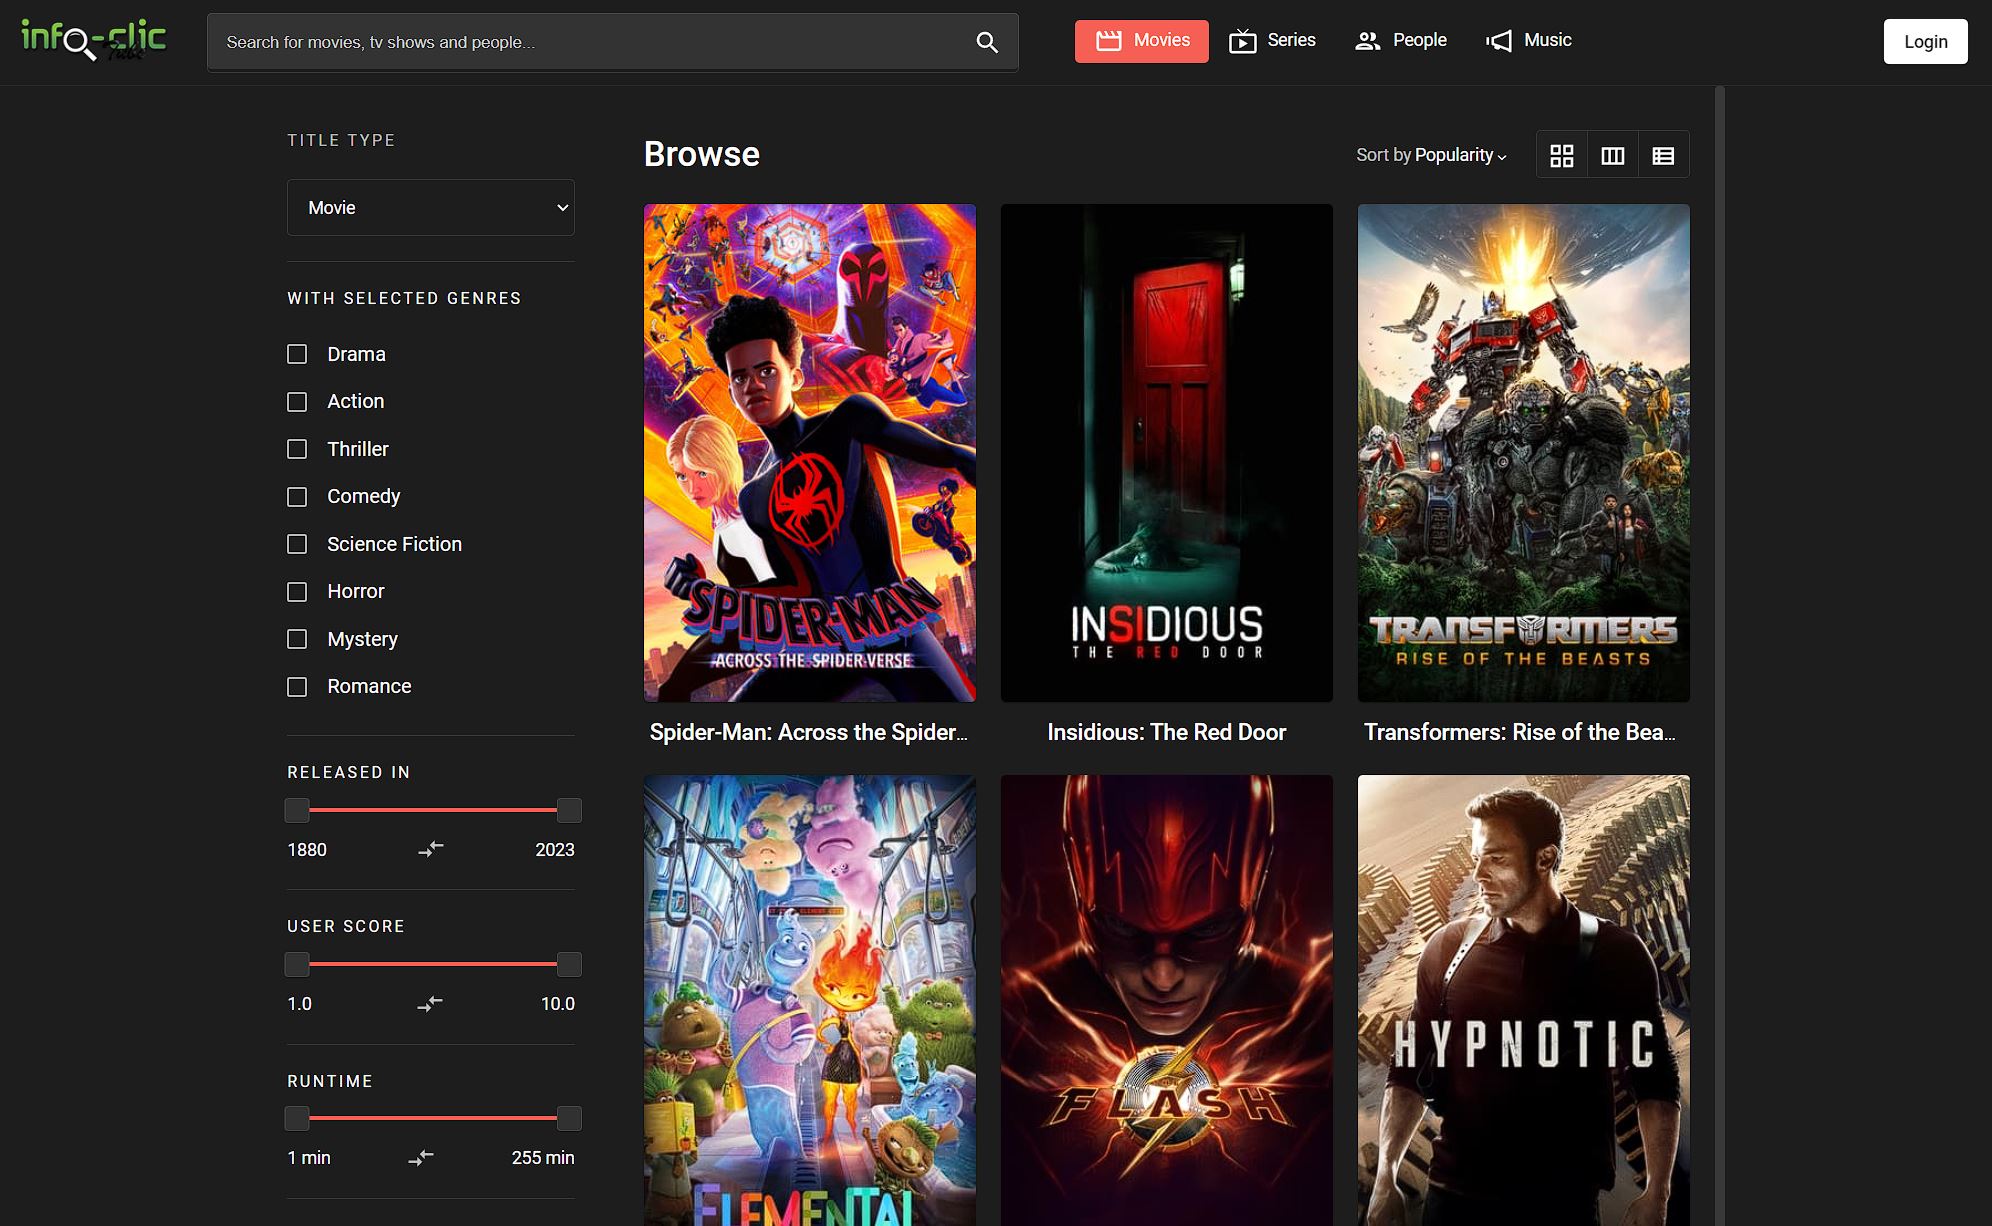Switch to list view layout icon
Image resolution: width=1992 pixels, height=1226 pixels.
tap(1663, 155)
